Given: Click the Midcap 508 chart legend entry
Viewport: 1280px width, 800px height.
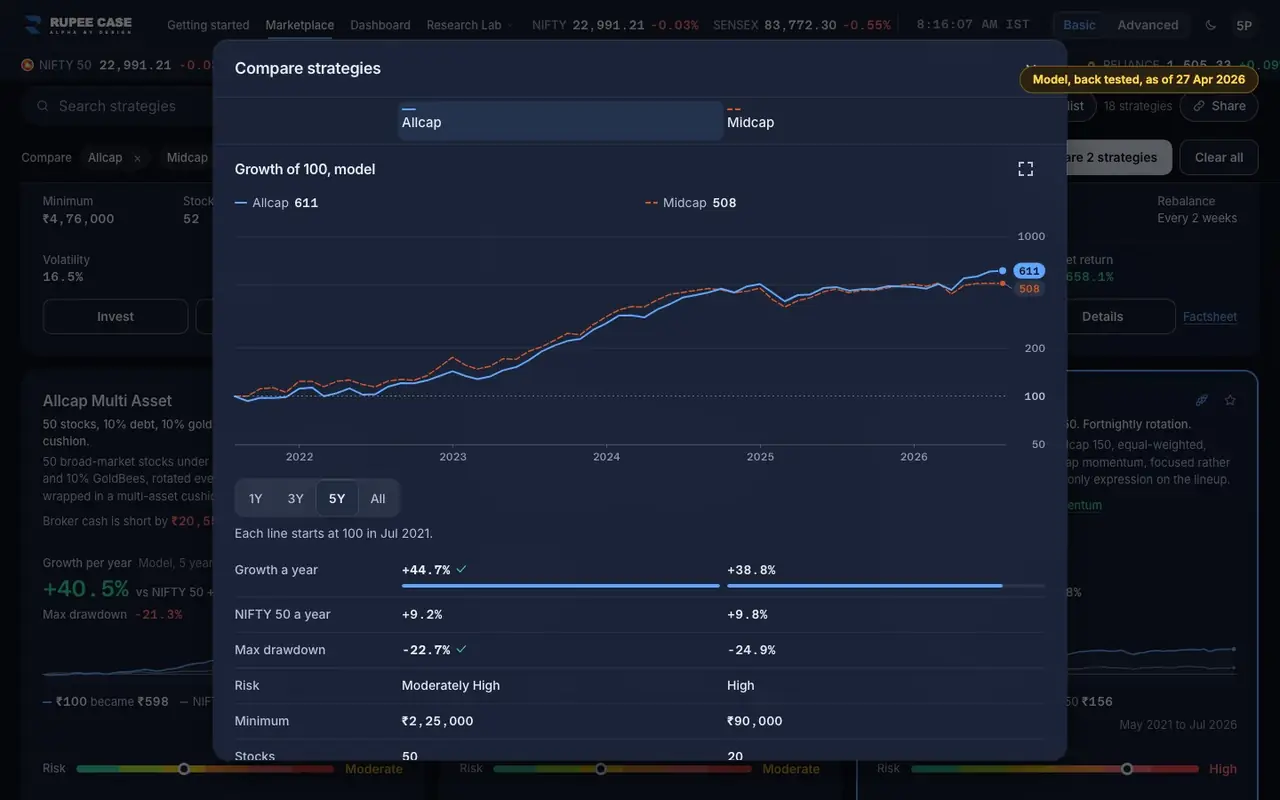Looking at the screenshot, I should tap(691, 203).
